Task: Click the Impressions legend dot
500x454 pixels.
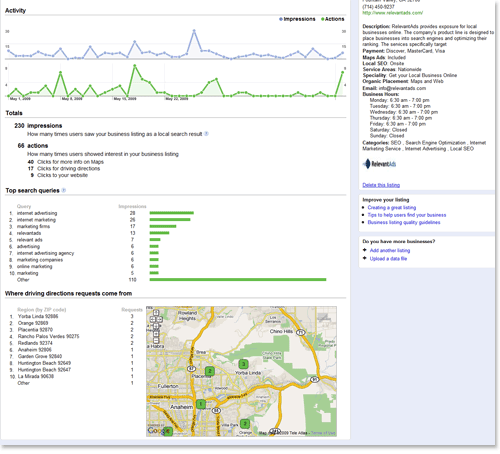Action: tap(281, 19)
